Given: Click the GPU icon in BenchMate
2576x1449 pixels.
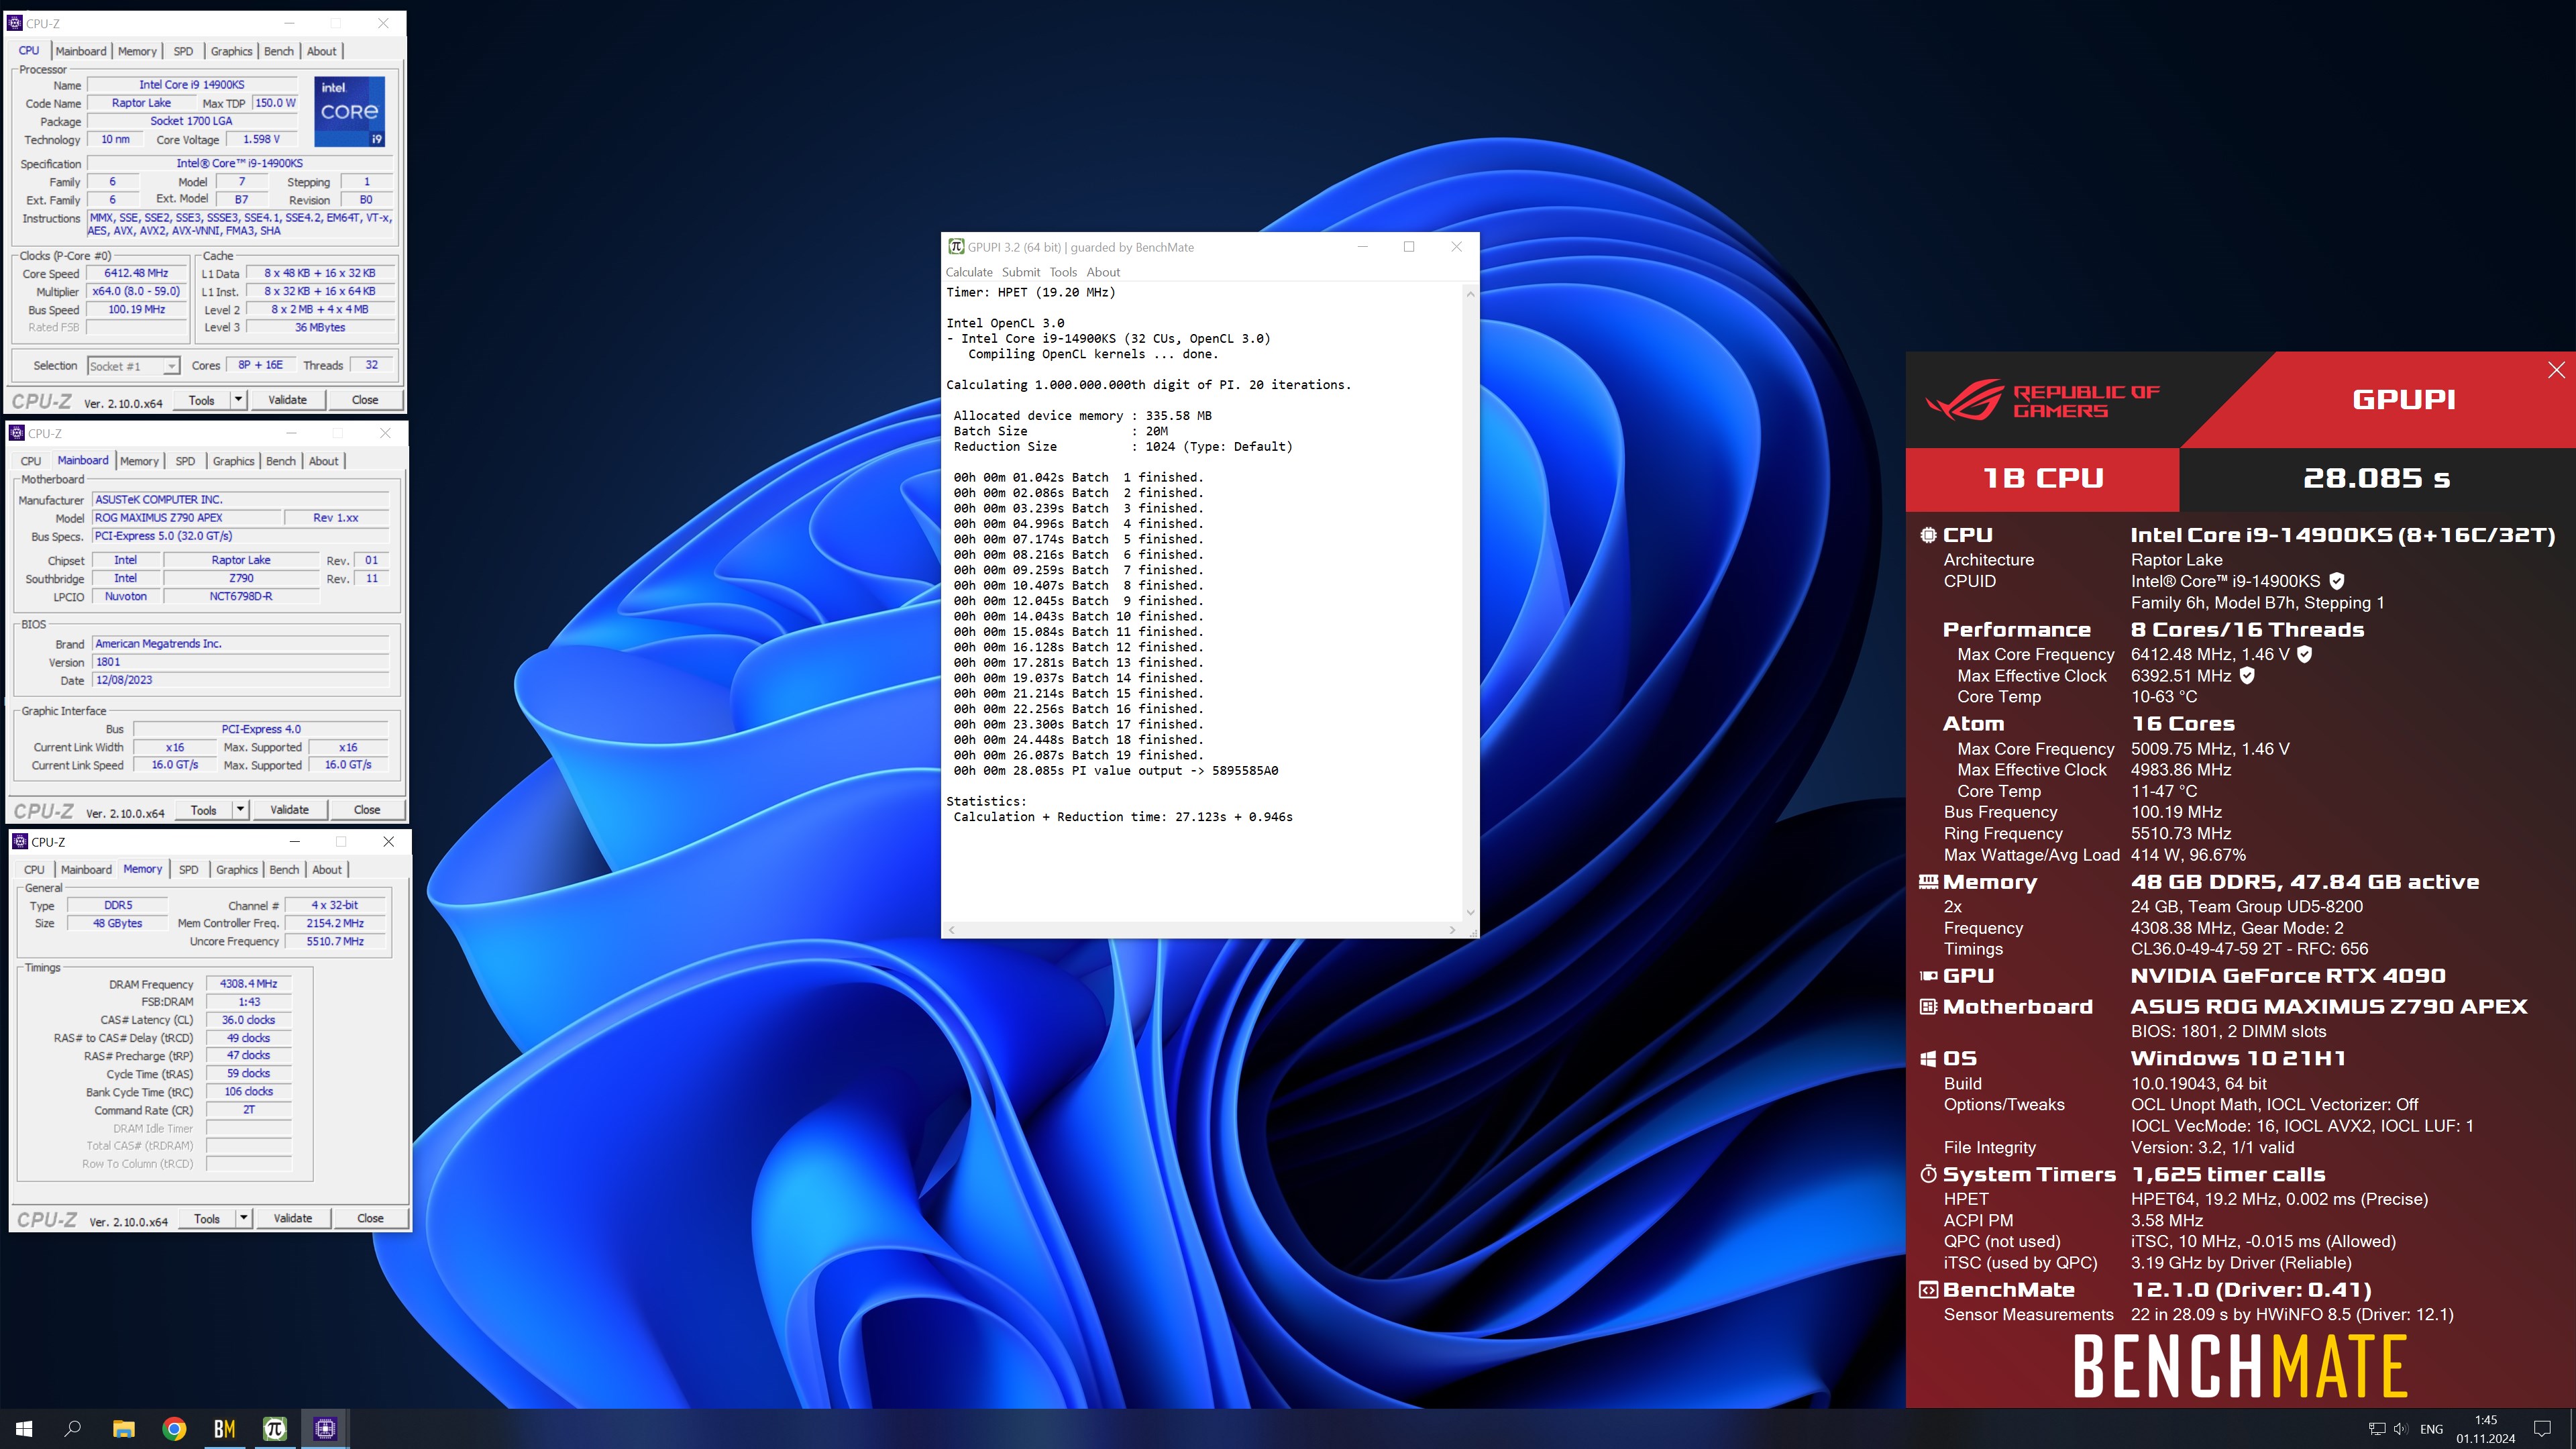Looking at the screenshot, I should pos(1928,976).
